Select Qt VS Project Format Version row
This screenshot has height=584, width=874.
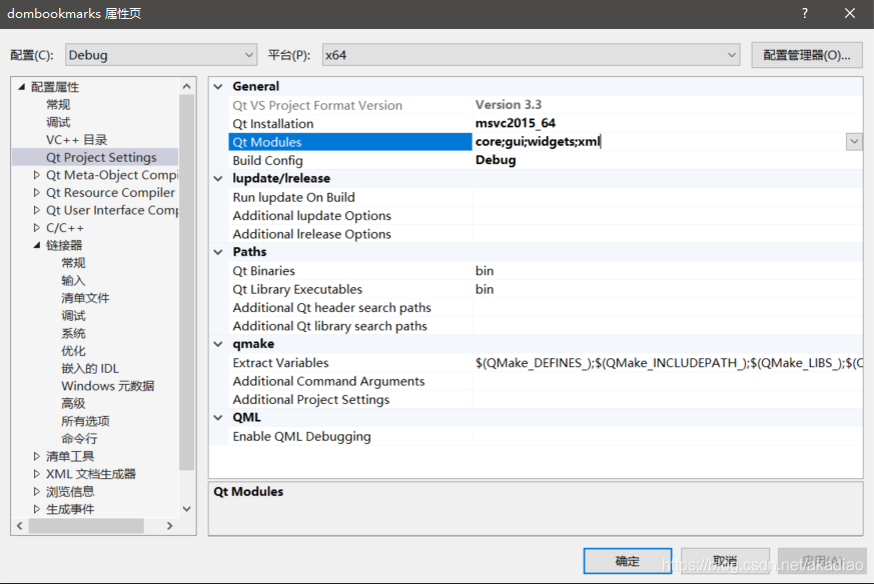pyautogui.click(x=545, y=105)
